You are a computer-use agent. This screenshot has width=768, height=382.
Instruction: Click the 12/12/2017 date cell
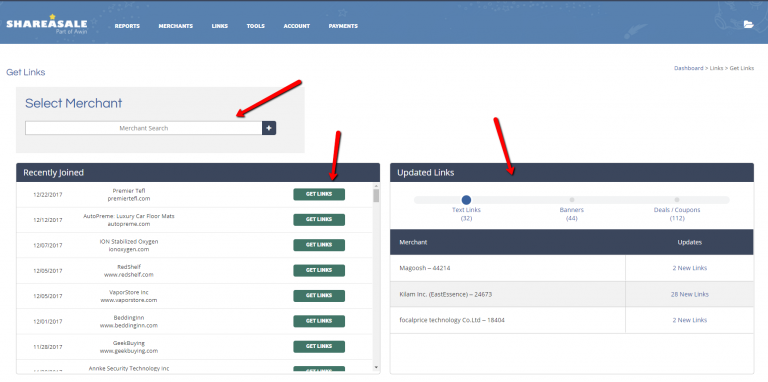click(48, 220)
